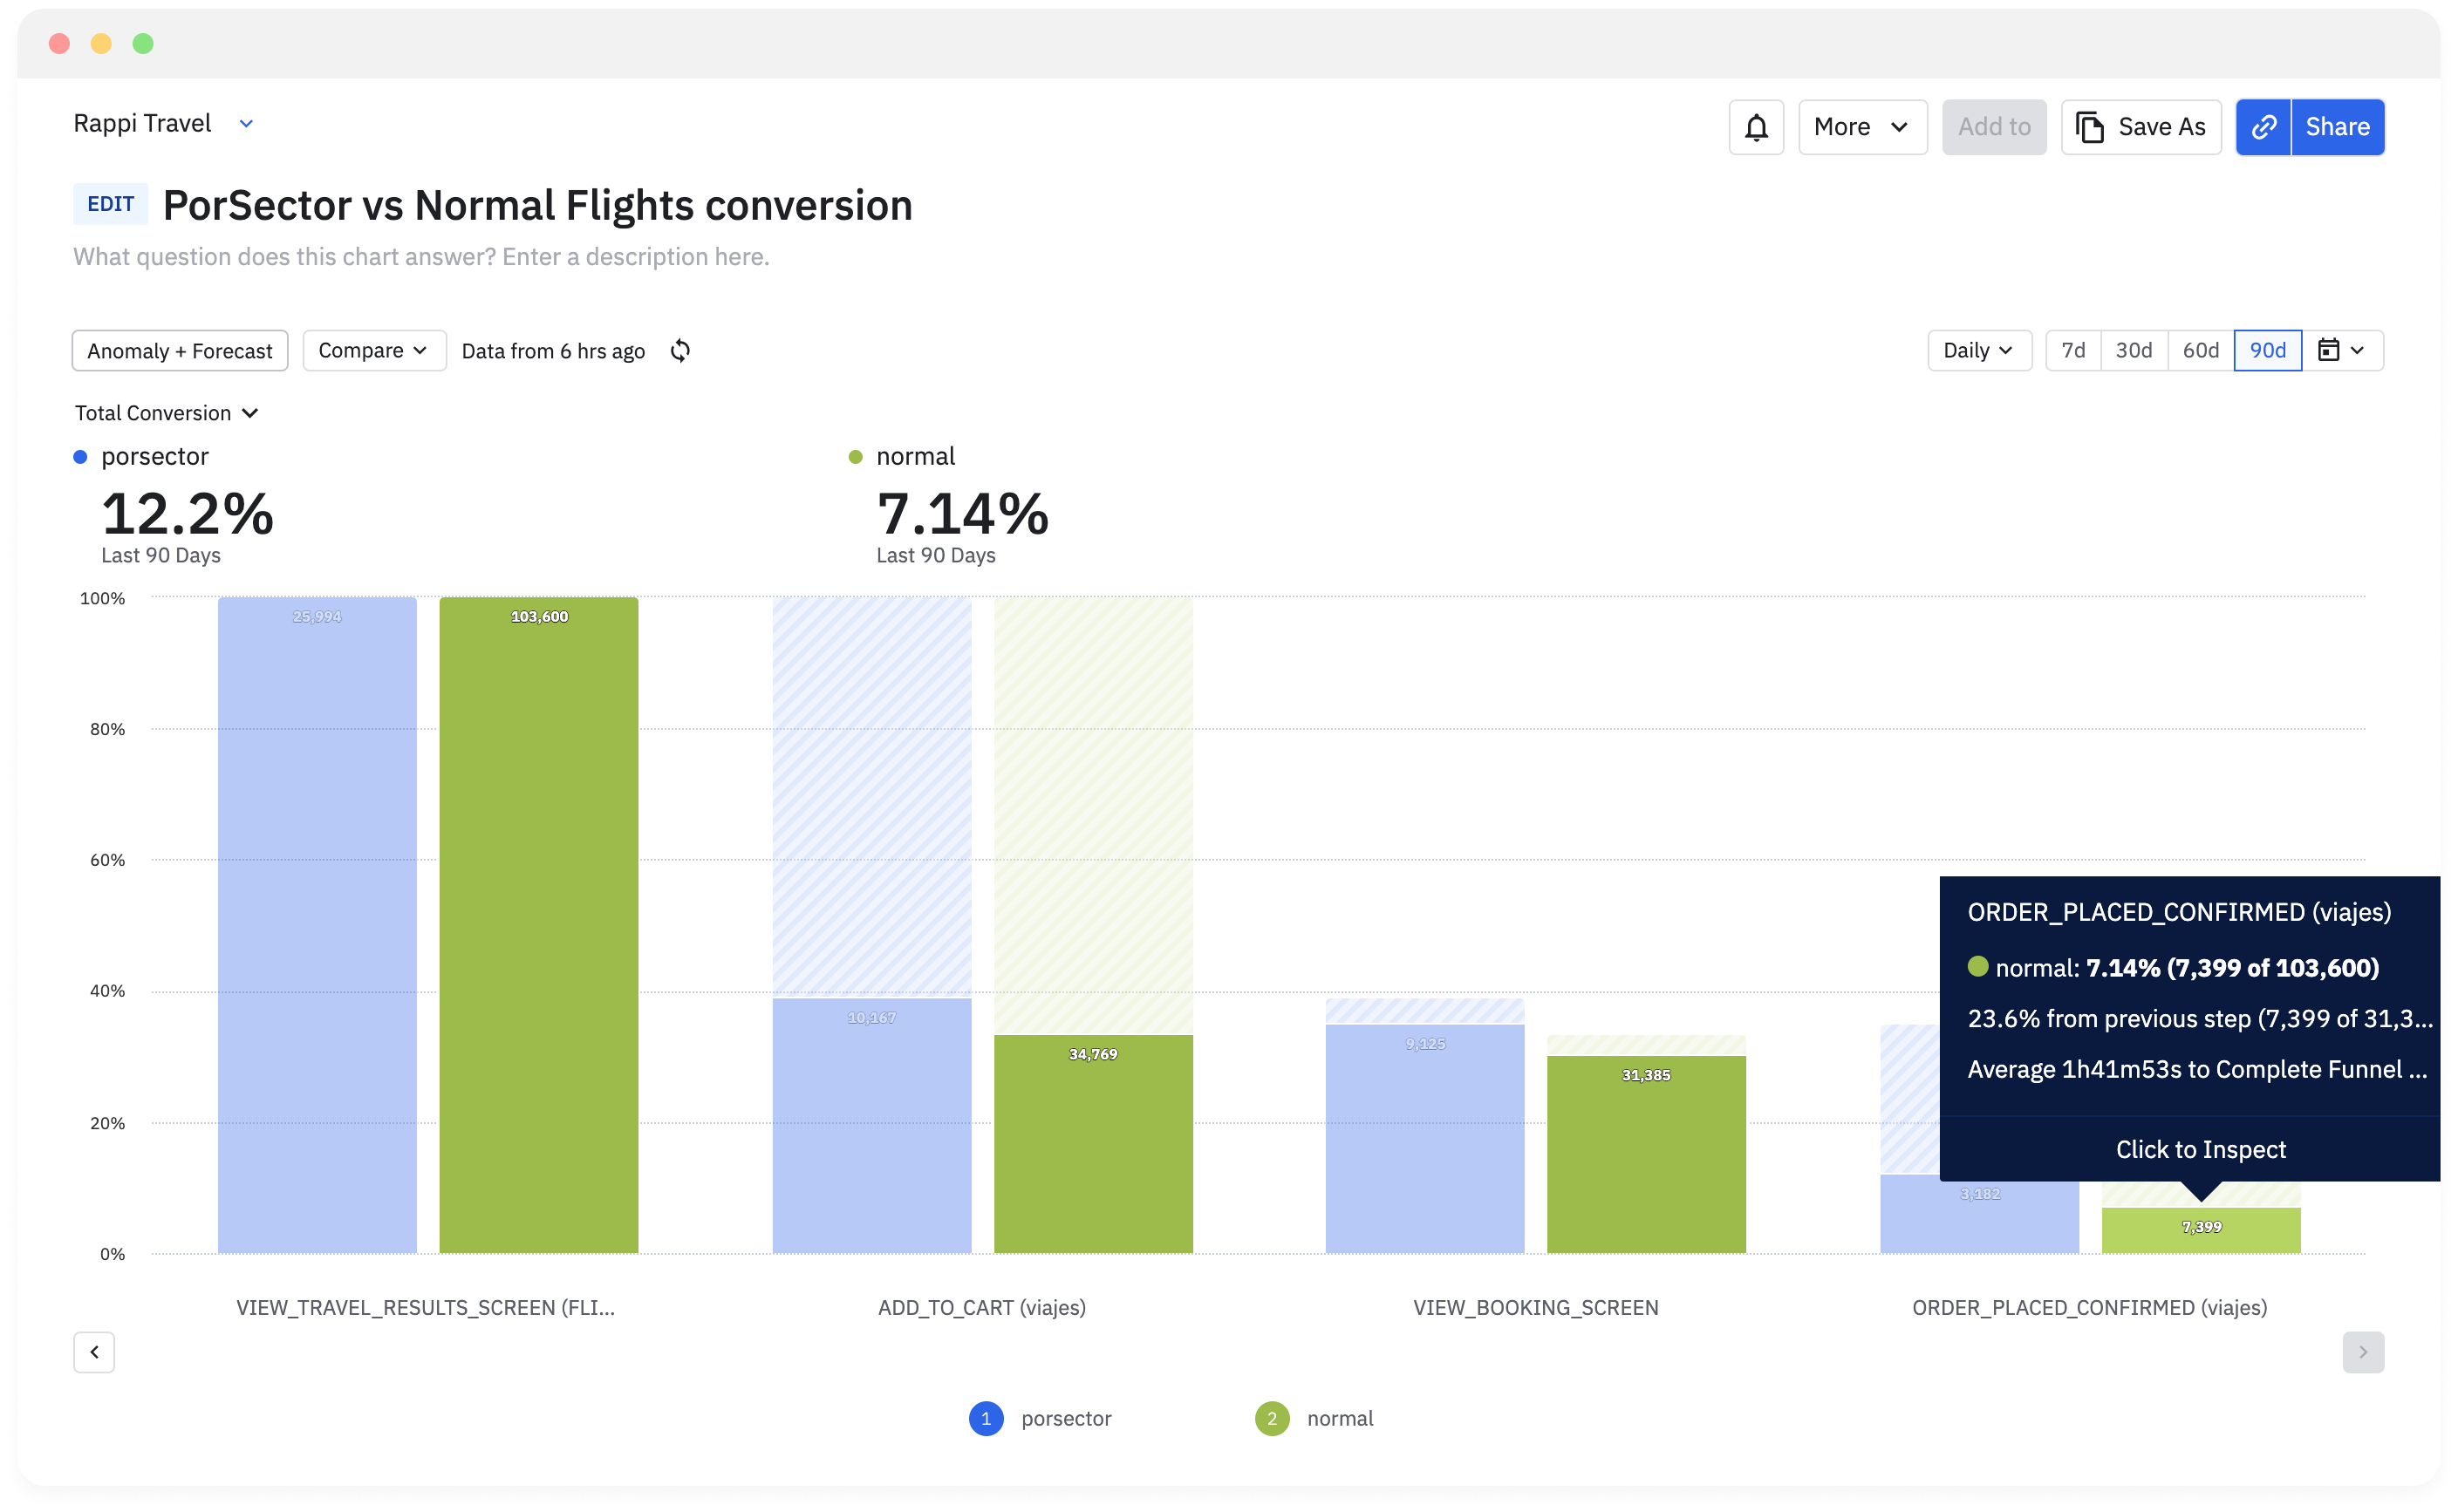Click the Share button
Viewport: 2458px width, 1512px height.
pyautogui.click(x=2337, y=127)
